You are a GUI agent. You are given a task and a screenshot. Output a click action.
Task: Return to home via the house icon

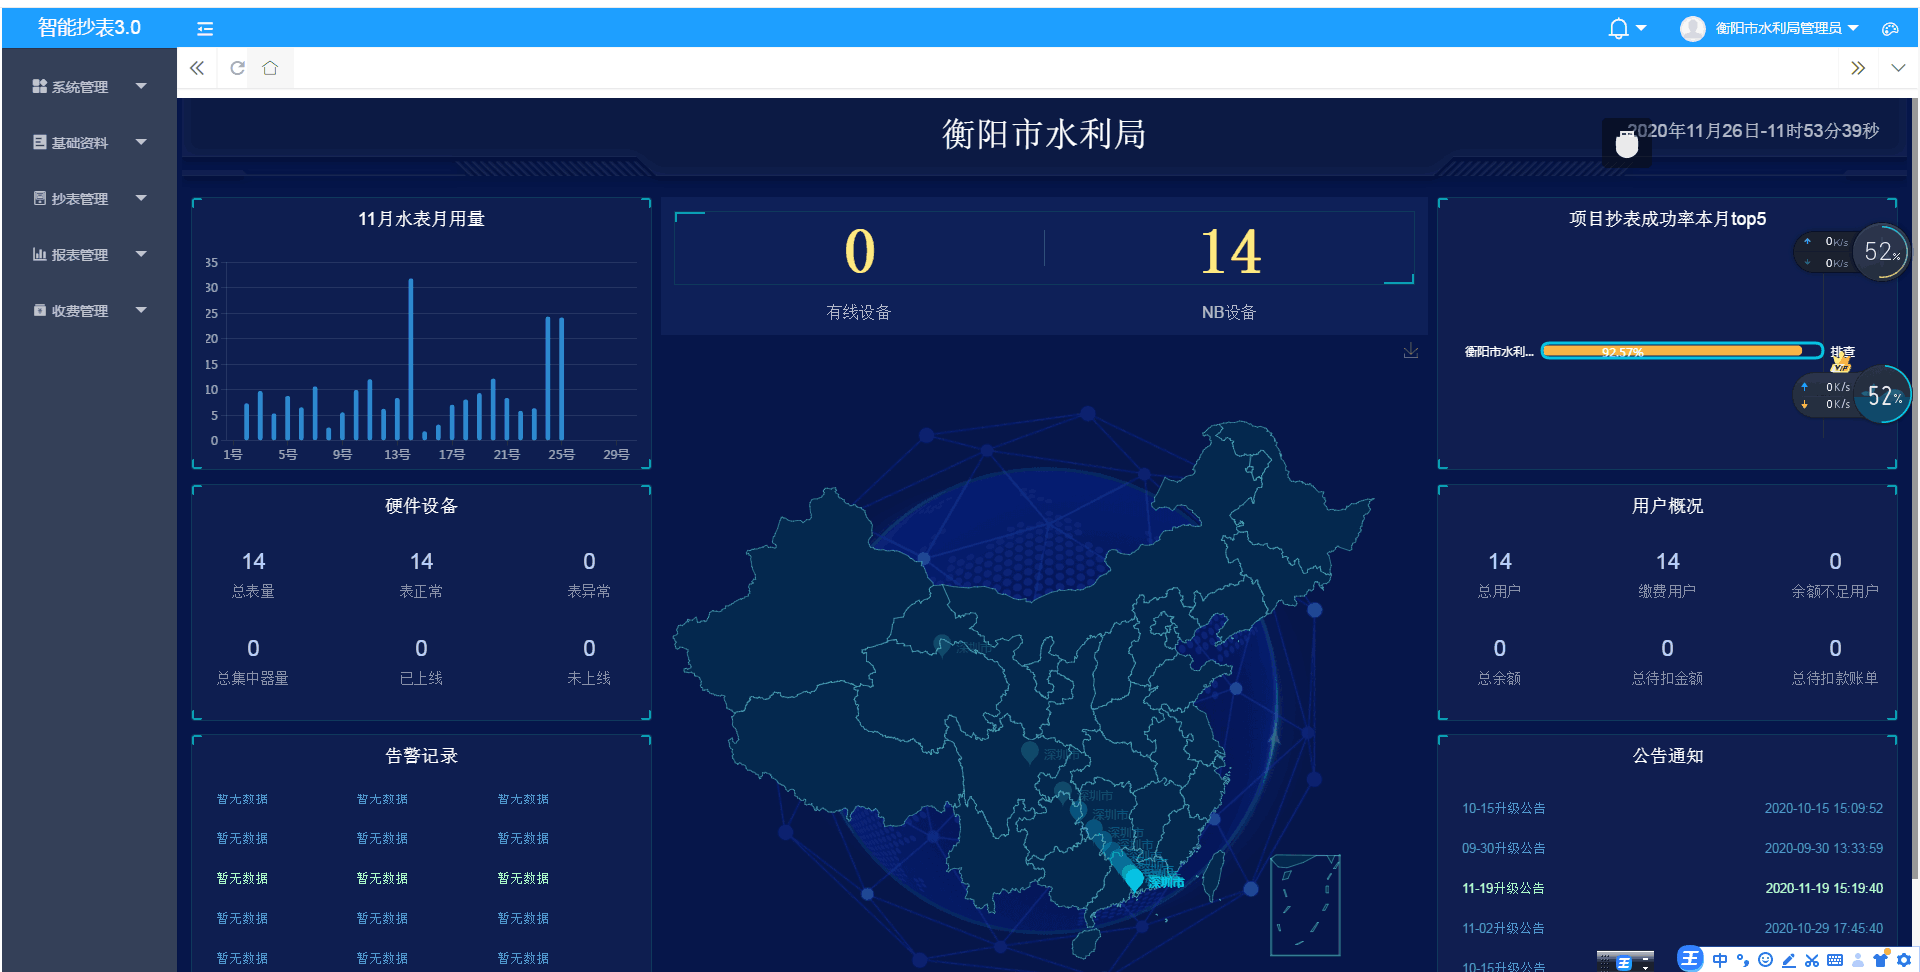coord(270,68)
